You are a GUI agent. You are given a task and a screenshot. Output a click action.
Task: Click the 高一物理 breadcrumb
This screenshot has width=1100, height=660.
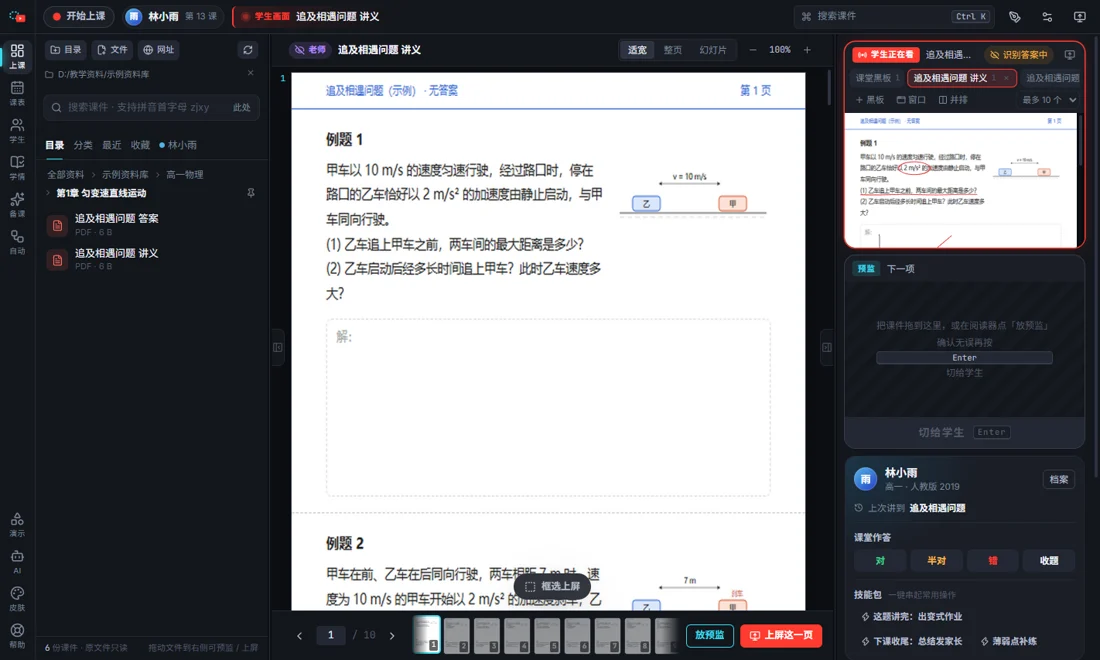185,175
